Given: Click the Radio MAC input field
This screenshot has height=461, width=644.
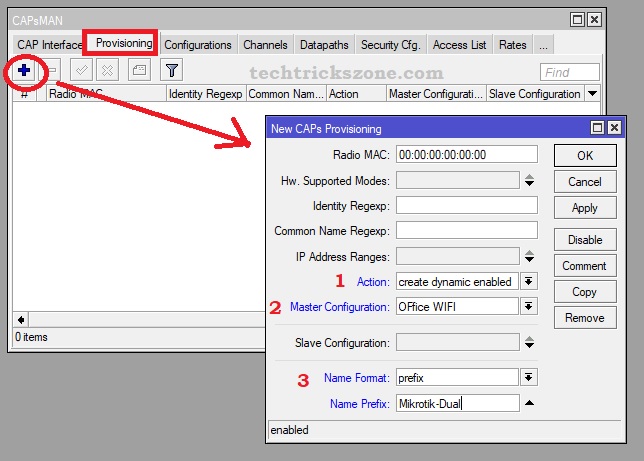Looking at the screenshot, I should click(466, 155).
